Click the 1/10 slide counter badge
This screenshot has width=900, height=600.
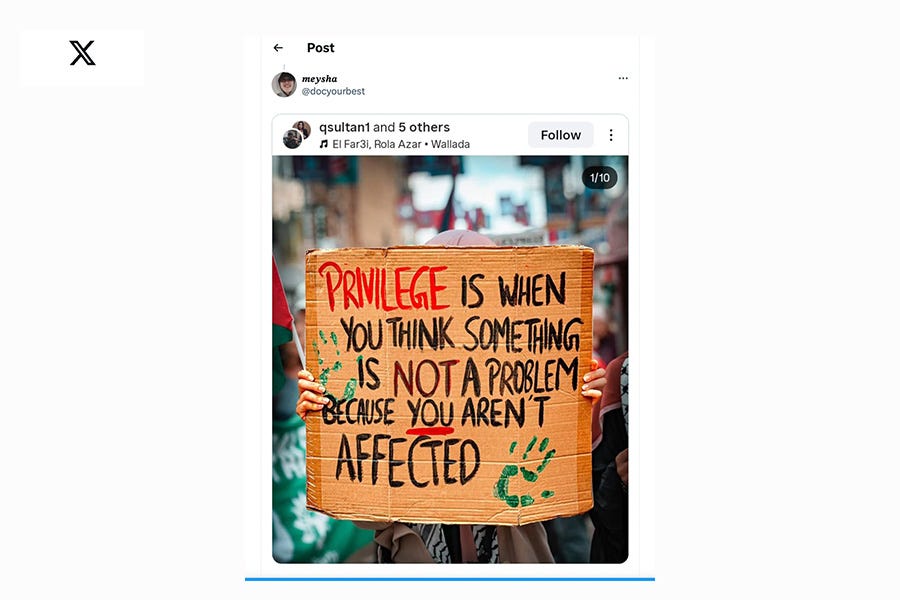(x=600, y=177)
